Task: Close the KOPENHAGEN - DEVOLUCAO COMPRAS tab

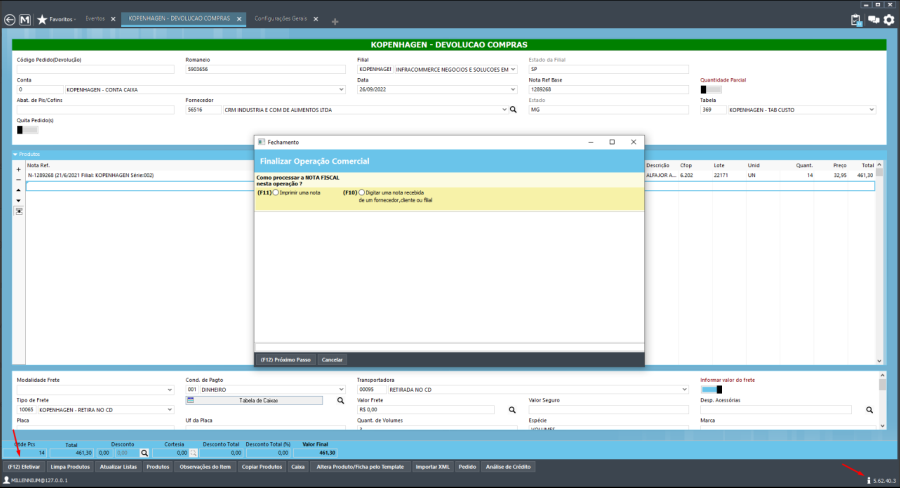Action: pyautogui.click(x=239, y=19)
